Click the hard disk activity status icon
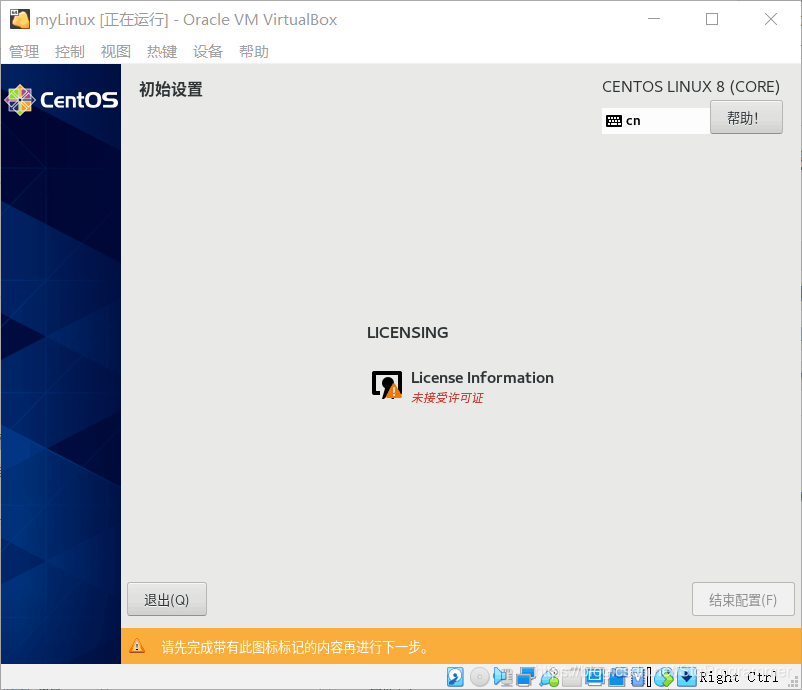Viewport: 802px width, 690px height. point(455,677)
